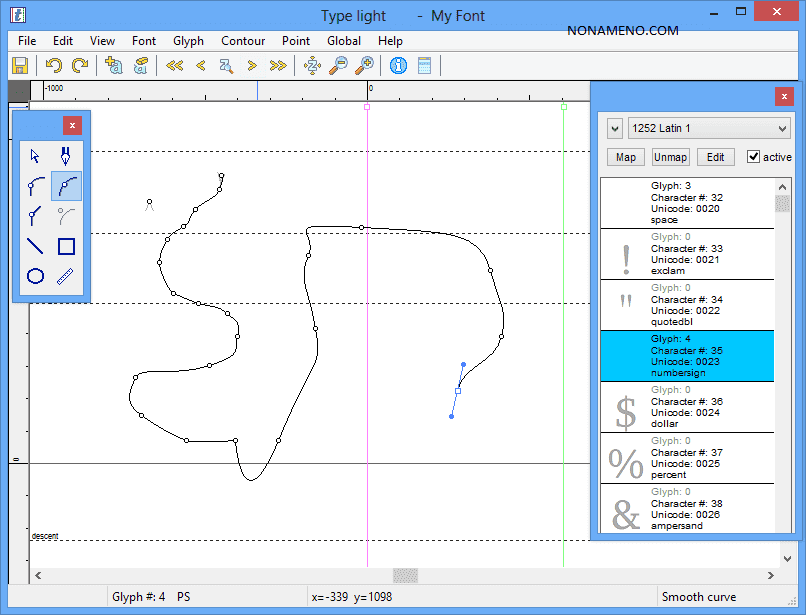
Task: Open the 1252 Latin 1 codepage dropdown
Action: [x=708, y=128]
